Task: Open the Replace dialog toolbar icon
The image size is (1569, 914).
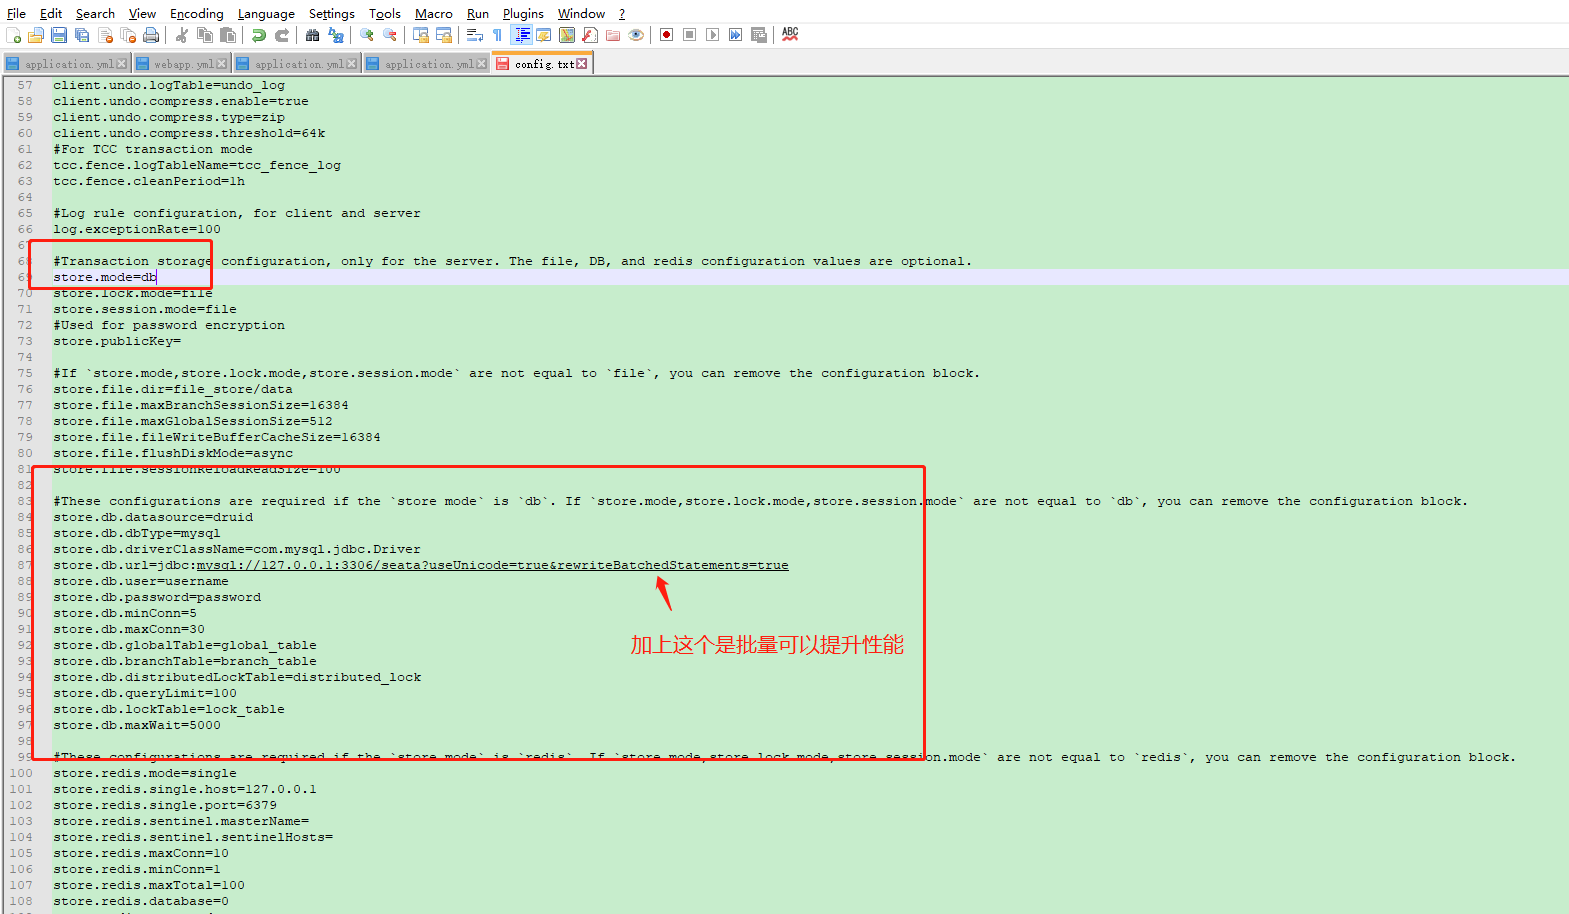Action: coord(336,35)
